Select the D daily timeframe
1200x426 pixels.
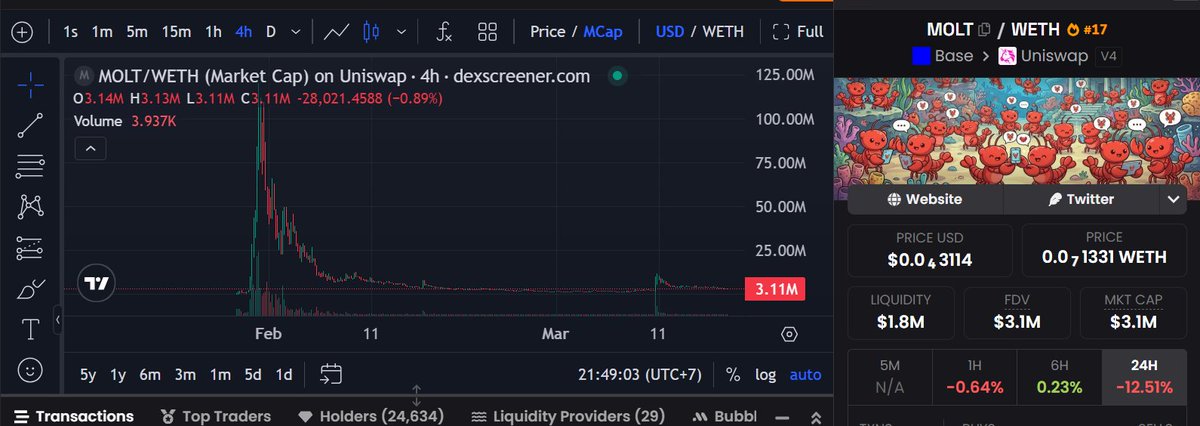271,32
